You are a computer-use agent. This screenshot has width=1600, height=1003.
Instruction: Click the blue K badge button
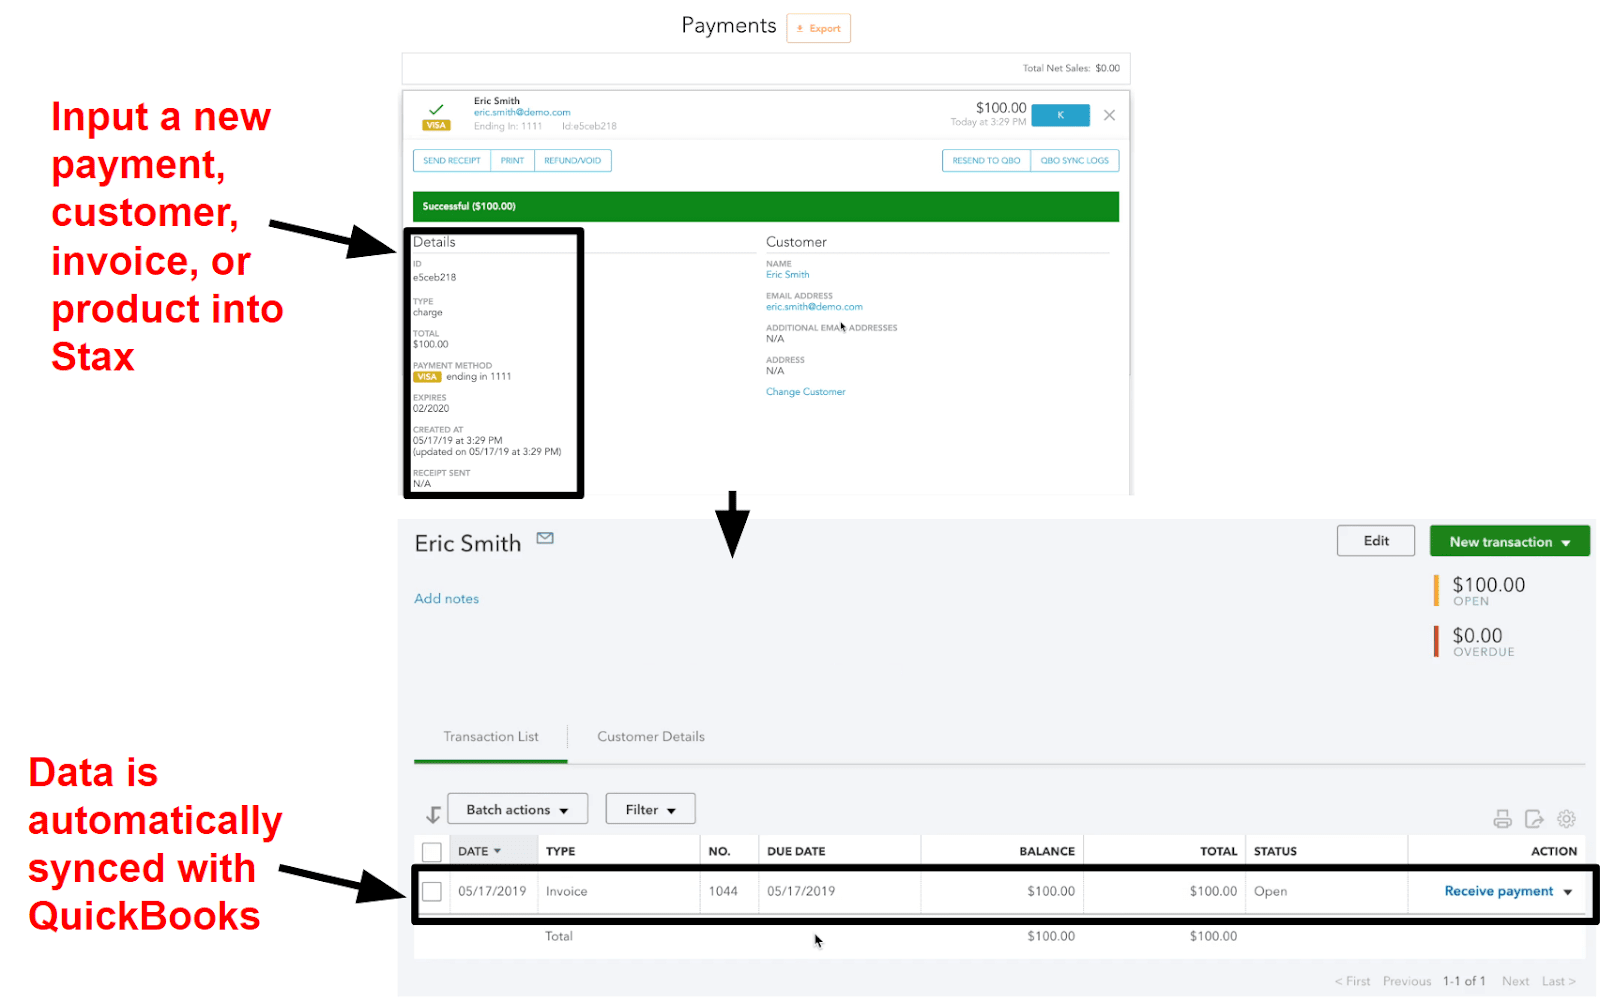(x=1060, y=115)
